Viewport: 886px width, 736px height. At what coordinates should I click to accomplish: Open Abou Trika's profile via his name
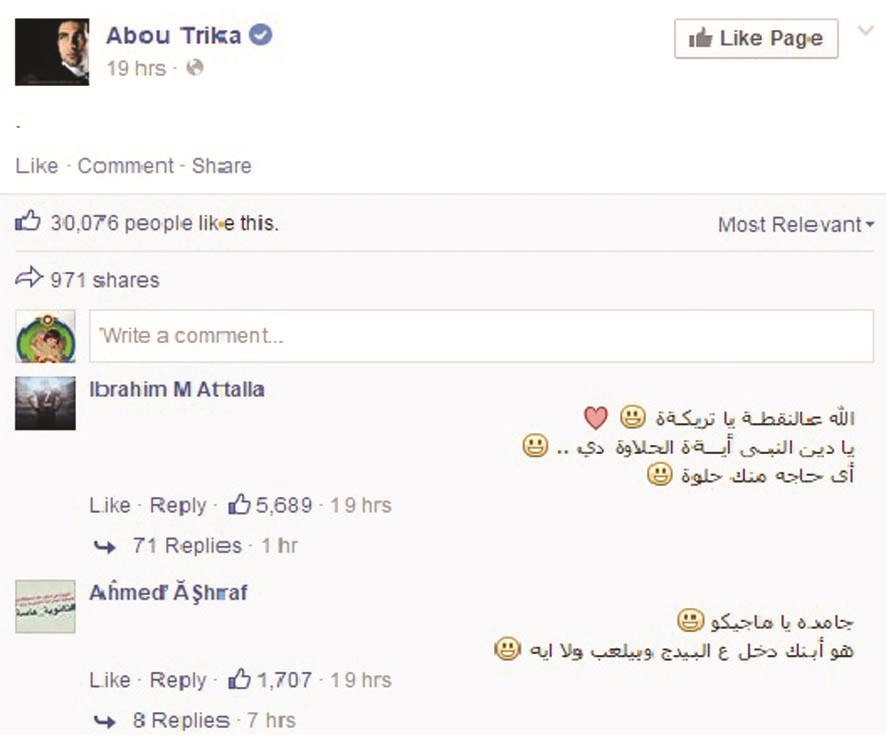coord(173,33)
